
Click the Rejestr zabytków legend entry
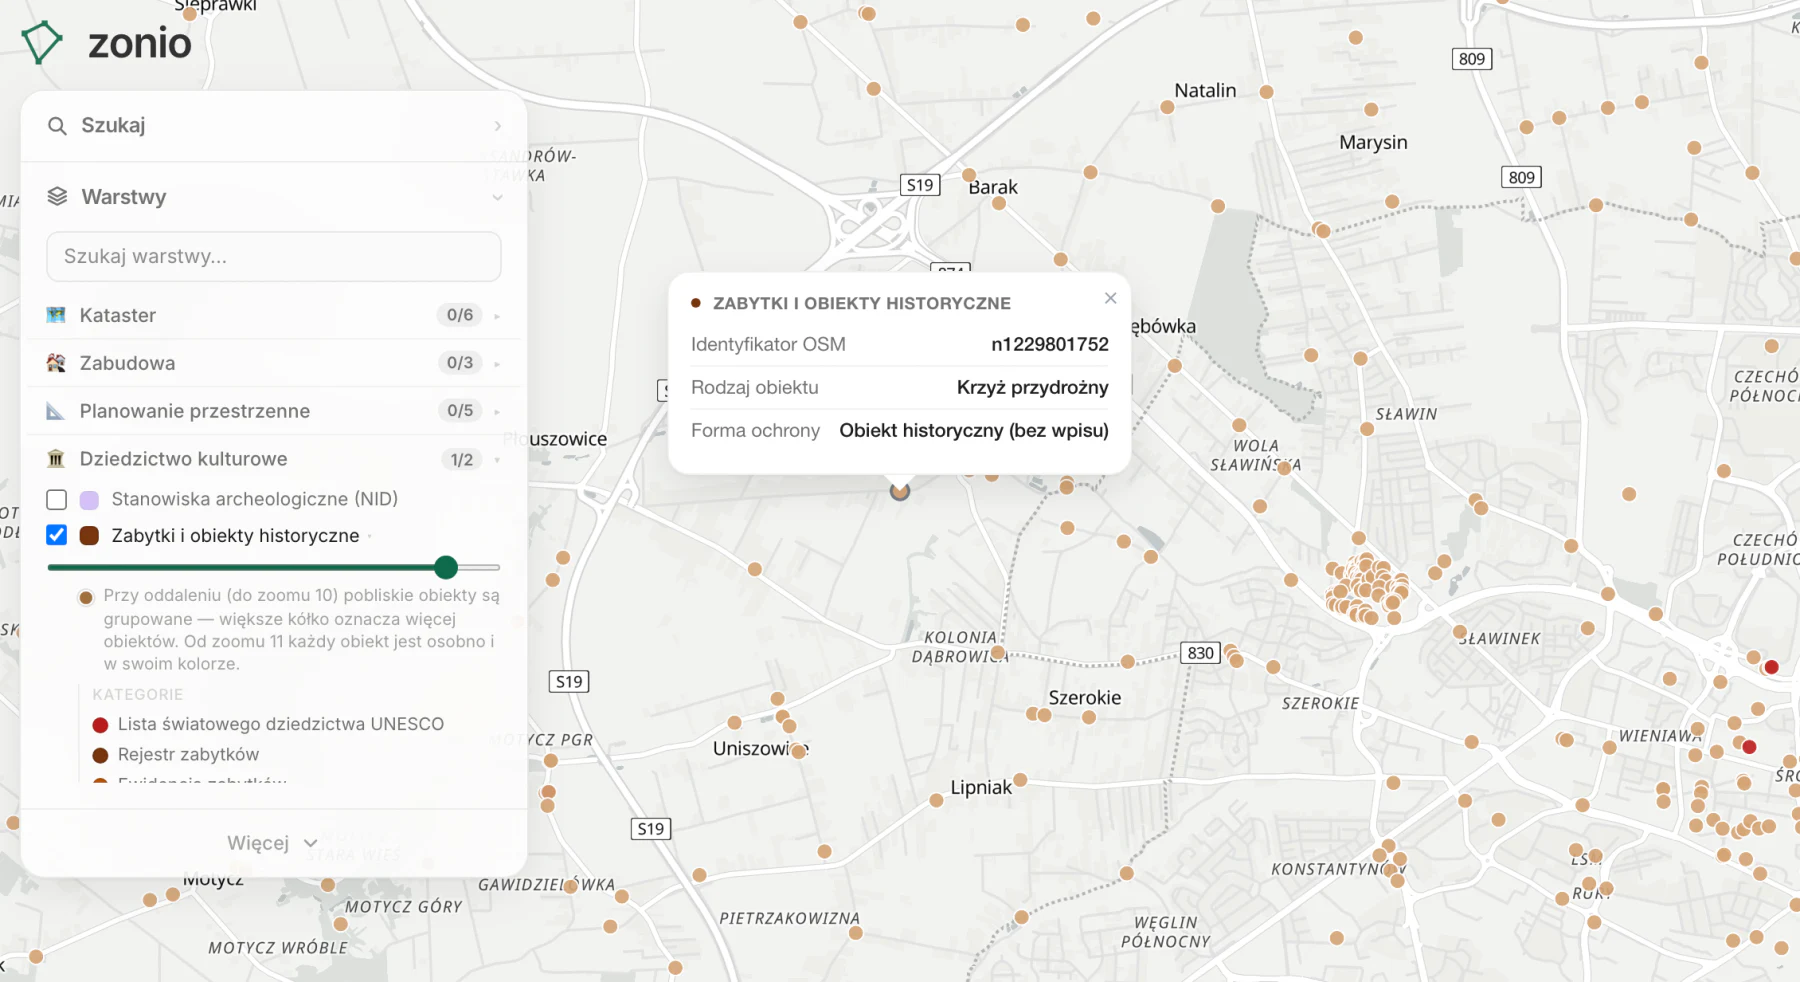tap(176, 754)
